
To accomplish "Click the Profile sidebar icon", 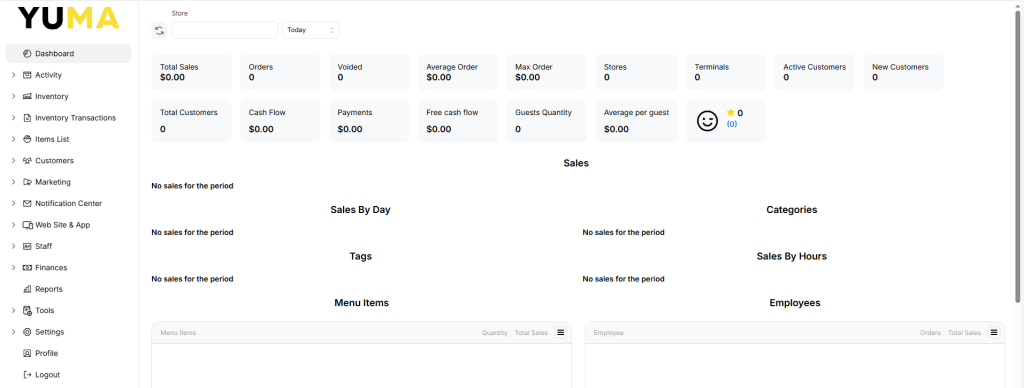I will (x=27, y=353).
